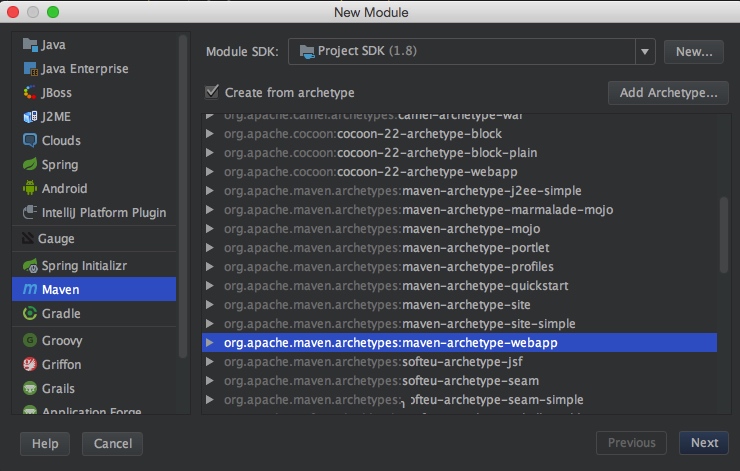The image size is (740, 471).
Task: Choose Java module type
Action: (x=94, y=45)
